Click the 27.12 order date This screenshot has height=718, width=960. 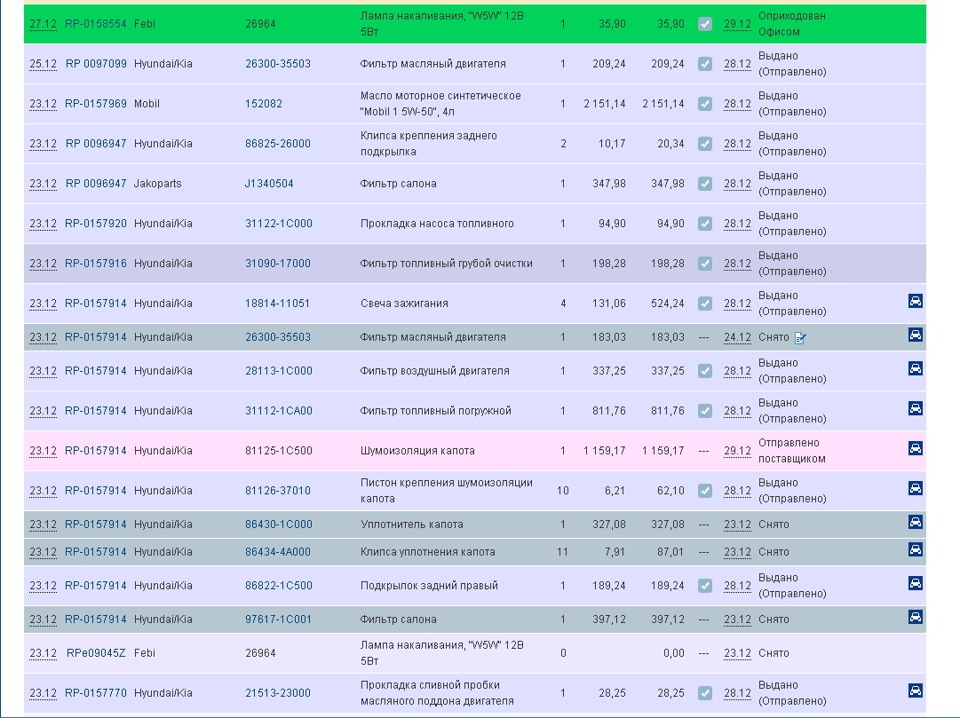coord(43,24)
